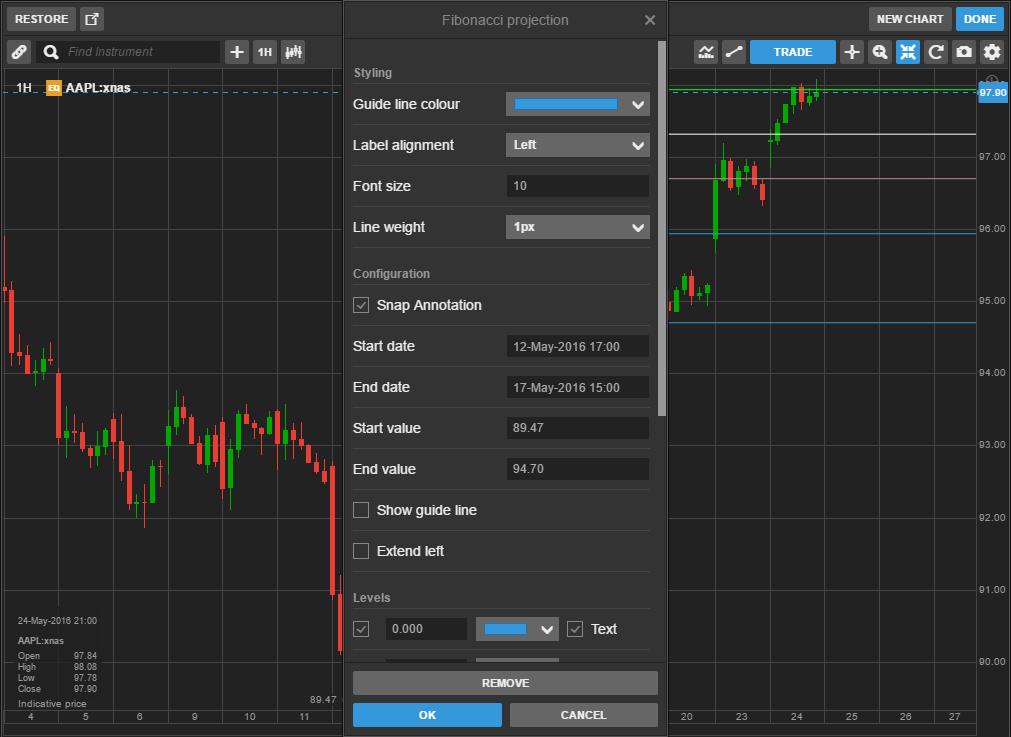Toggle the crosshair tool
This screenshot has height=737, width=1011.
pos(852,52)
